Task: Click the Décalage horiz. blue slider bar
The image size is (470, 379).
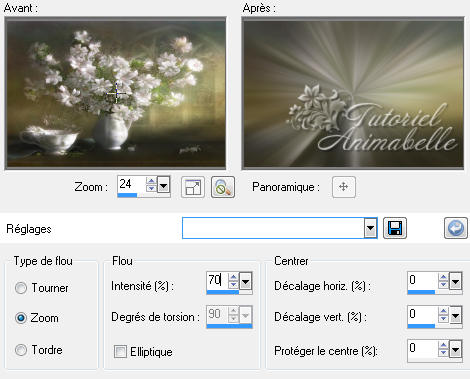Action: pyautogui.click(x=421, y=292)
